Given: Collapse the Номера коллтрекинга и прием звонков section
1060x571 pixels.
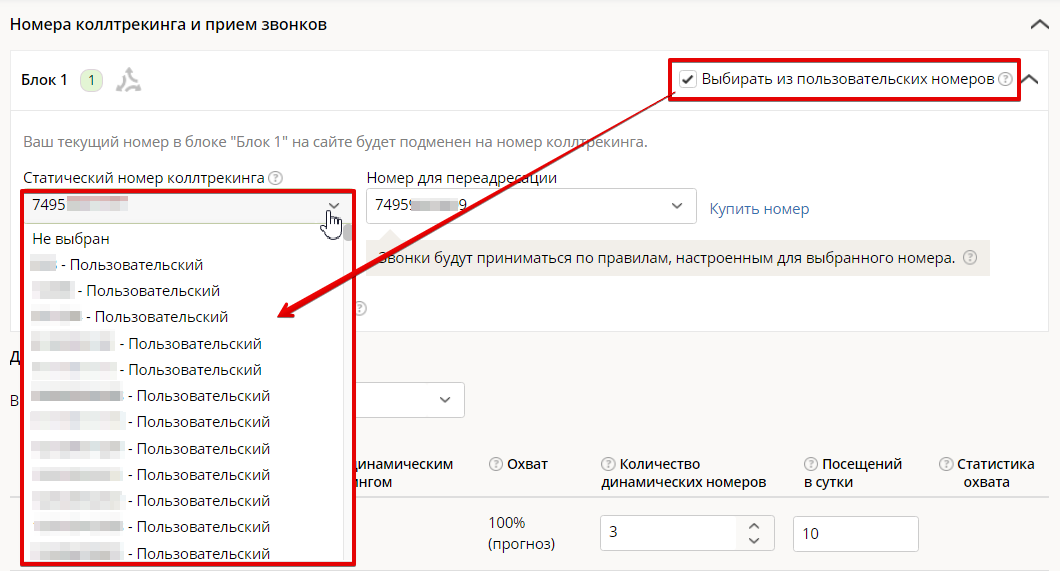Looking at the screenshot, I should pos(1040,25).
